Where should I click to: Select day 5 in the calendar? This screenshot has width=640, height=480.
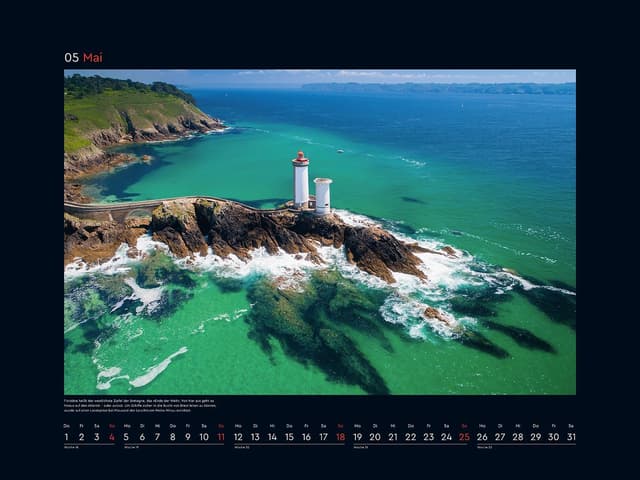[x=126, y=437]
